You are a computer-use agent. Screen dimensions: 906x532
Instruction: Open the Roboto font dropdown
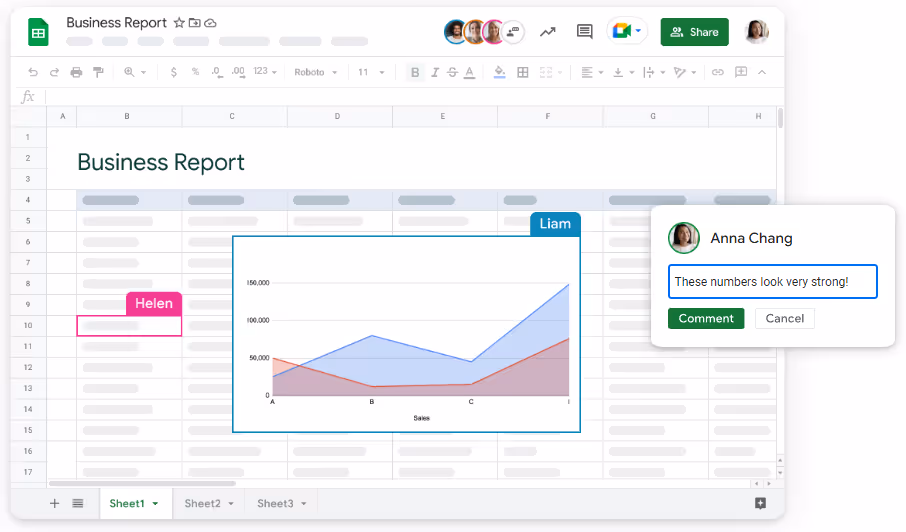tap(315, 72)
